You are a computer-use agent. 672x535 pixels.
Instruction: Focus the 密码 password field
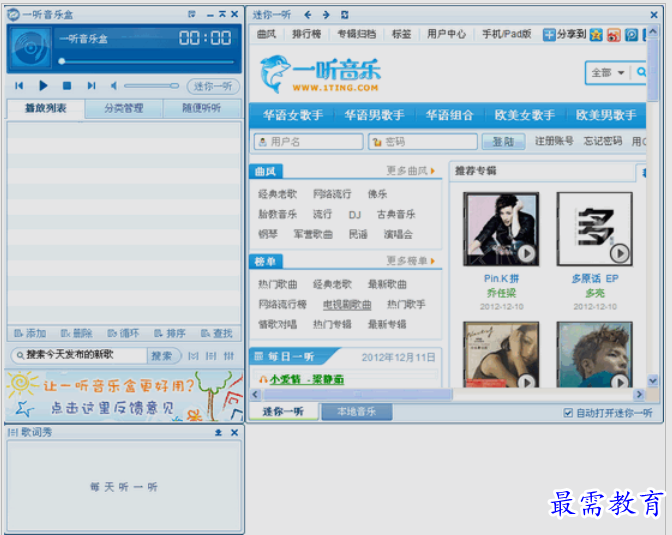click(x=423, y=141)
